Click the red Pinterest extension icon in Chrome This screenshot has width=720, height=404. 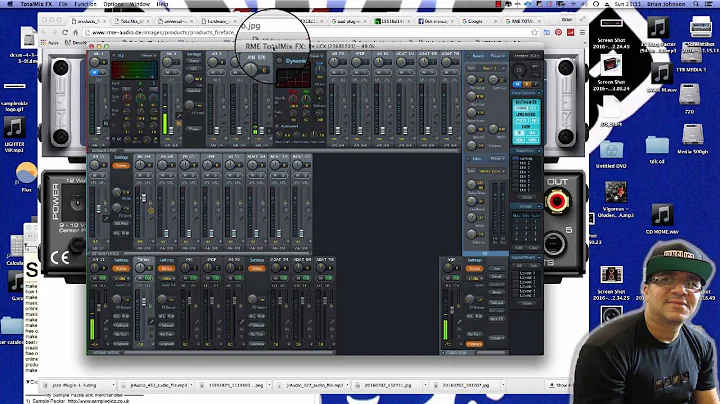coord(558,33)
